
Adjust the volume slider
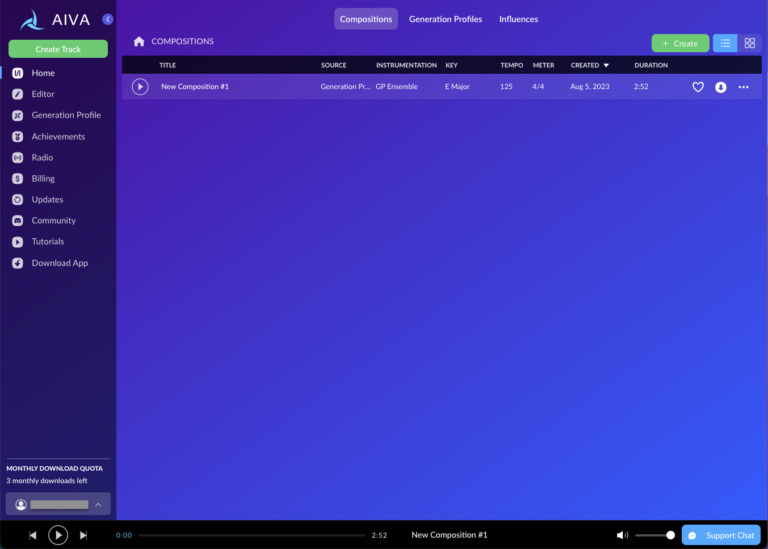coord(655,535)
